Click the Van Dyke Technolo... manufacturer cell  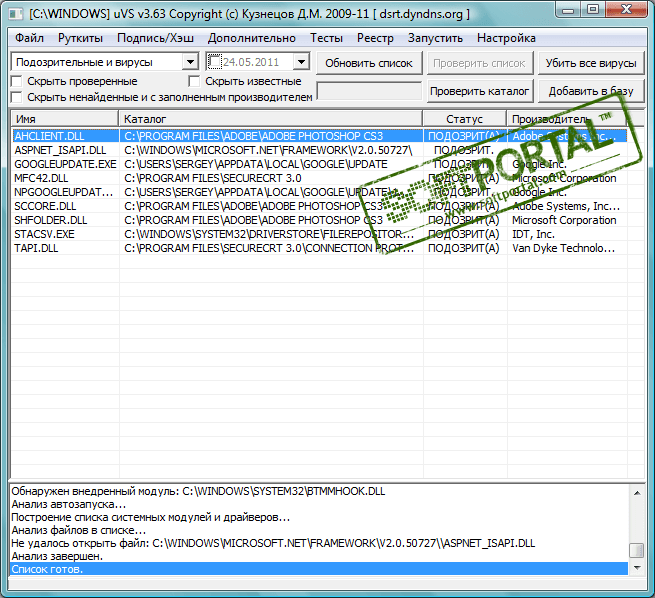(x=567, y=248)
